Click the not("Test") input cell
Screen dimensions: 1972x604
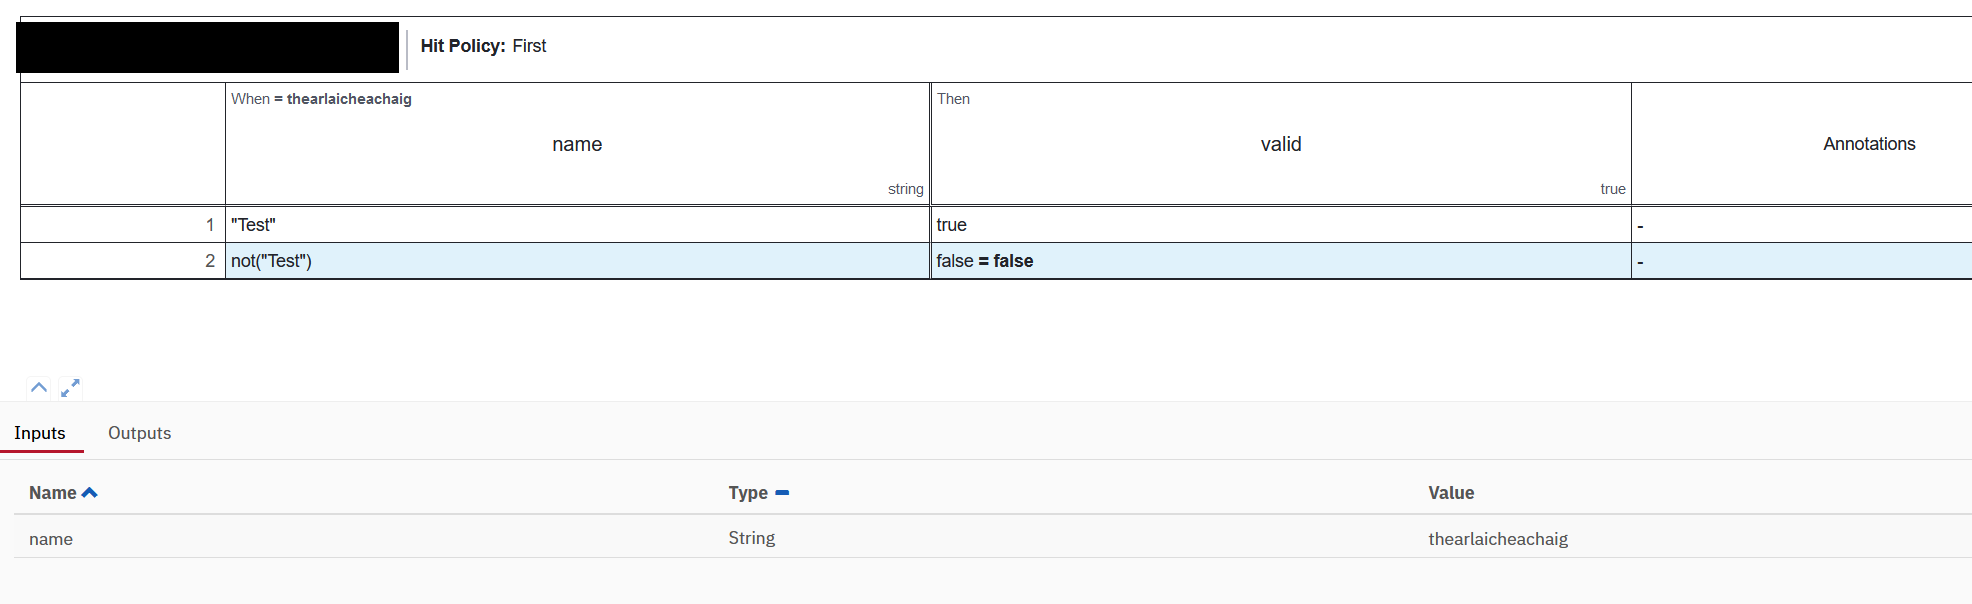[577, 261]
